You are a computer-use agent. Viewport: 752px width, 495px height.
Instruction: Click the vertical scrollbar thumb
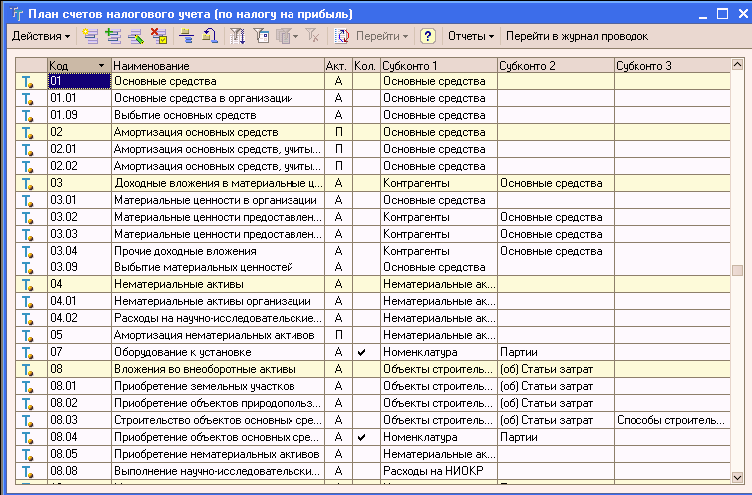click(x=738, y=270)
